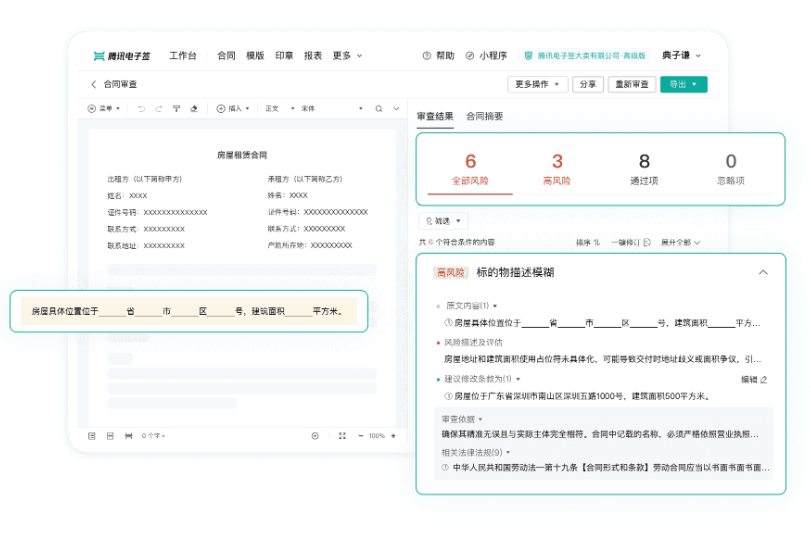Zoom in with the plus button
The image size is (811, 541).
pyautogui.click(x=393, y=436)
